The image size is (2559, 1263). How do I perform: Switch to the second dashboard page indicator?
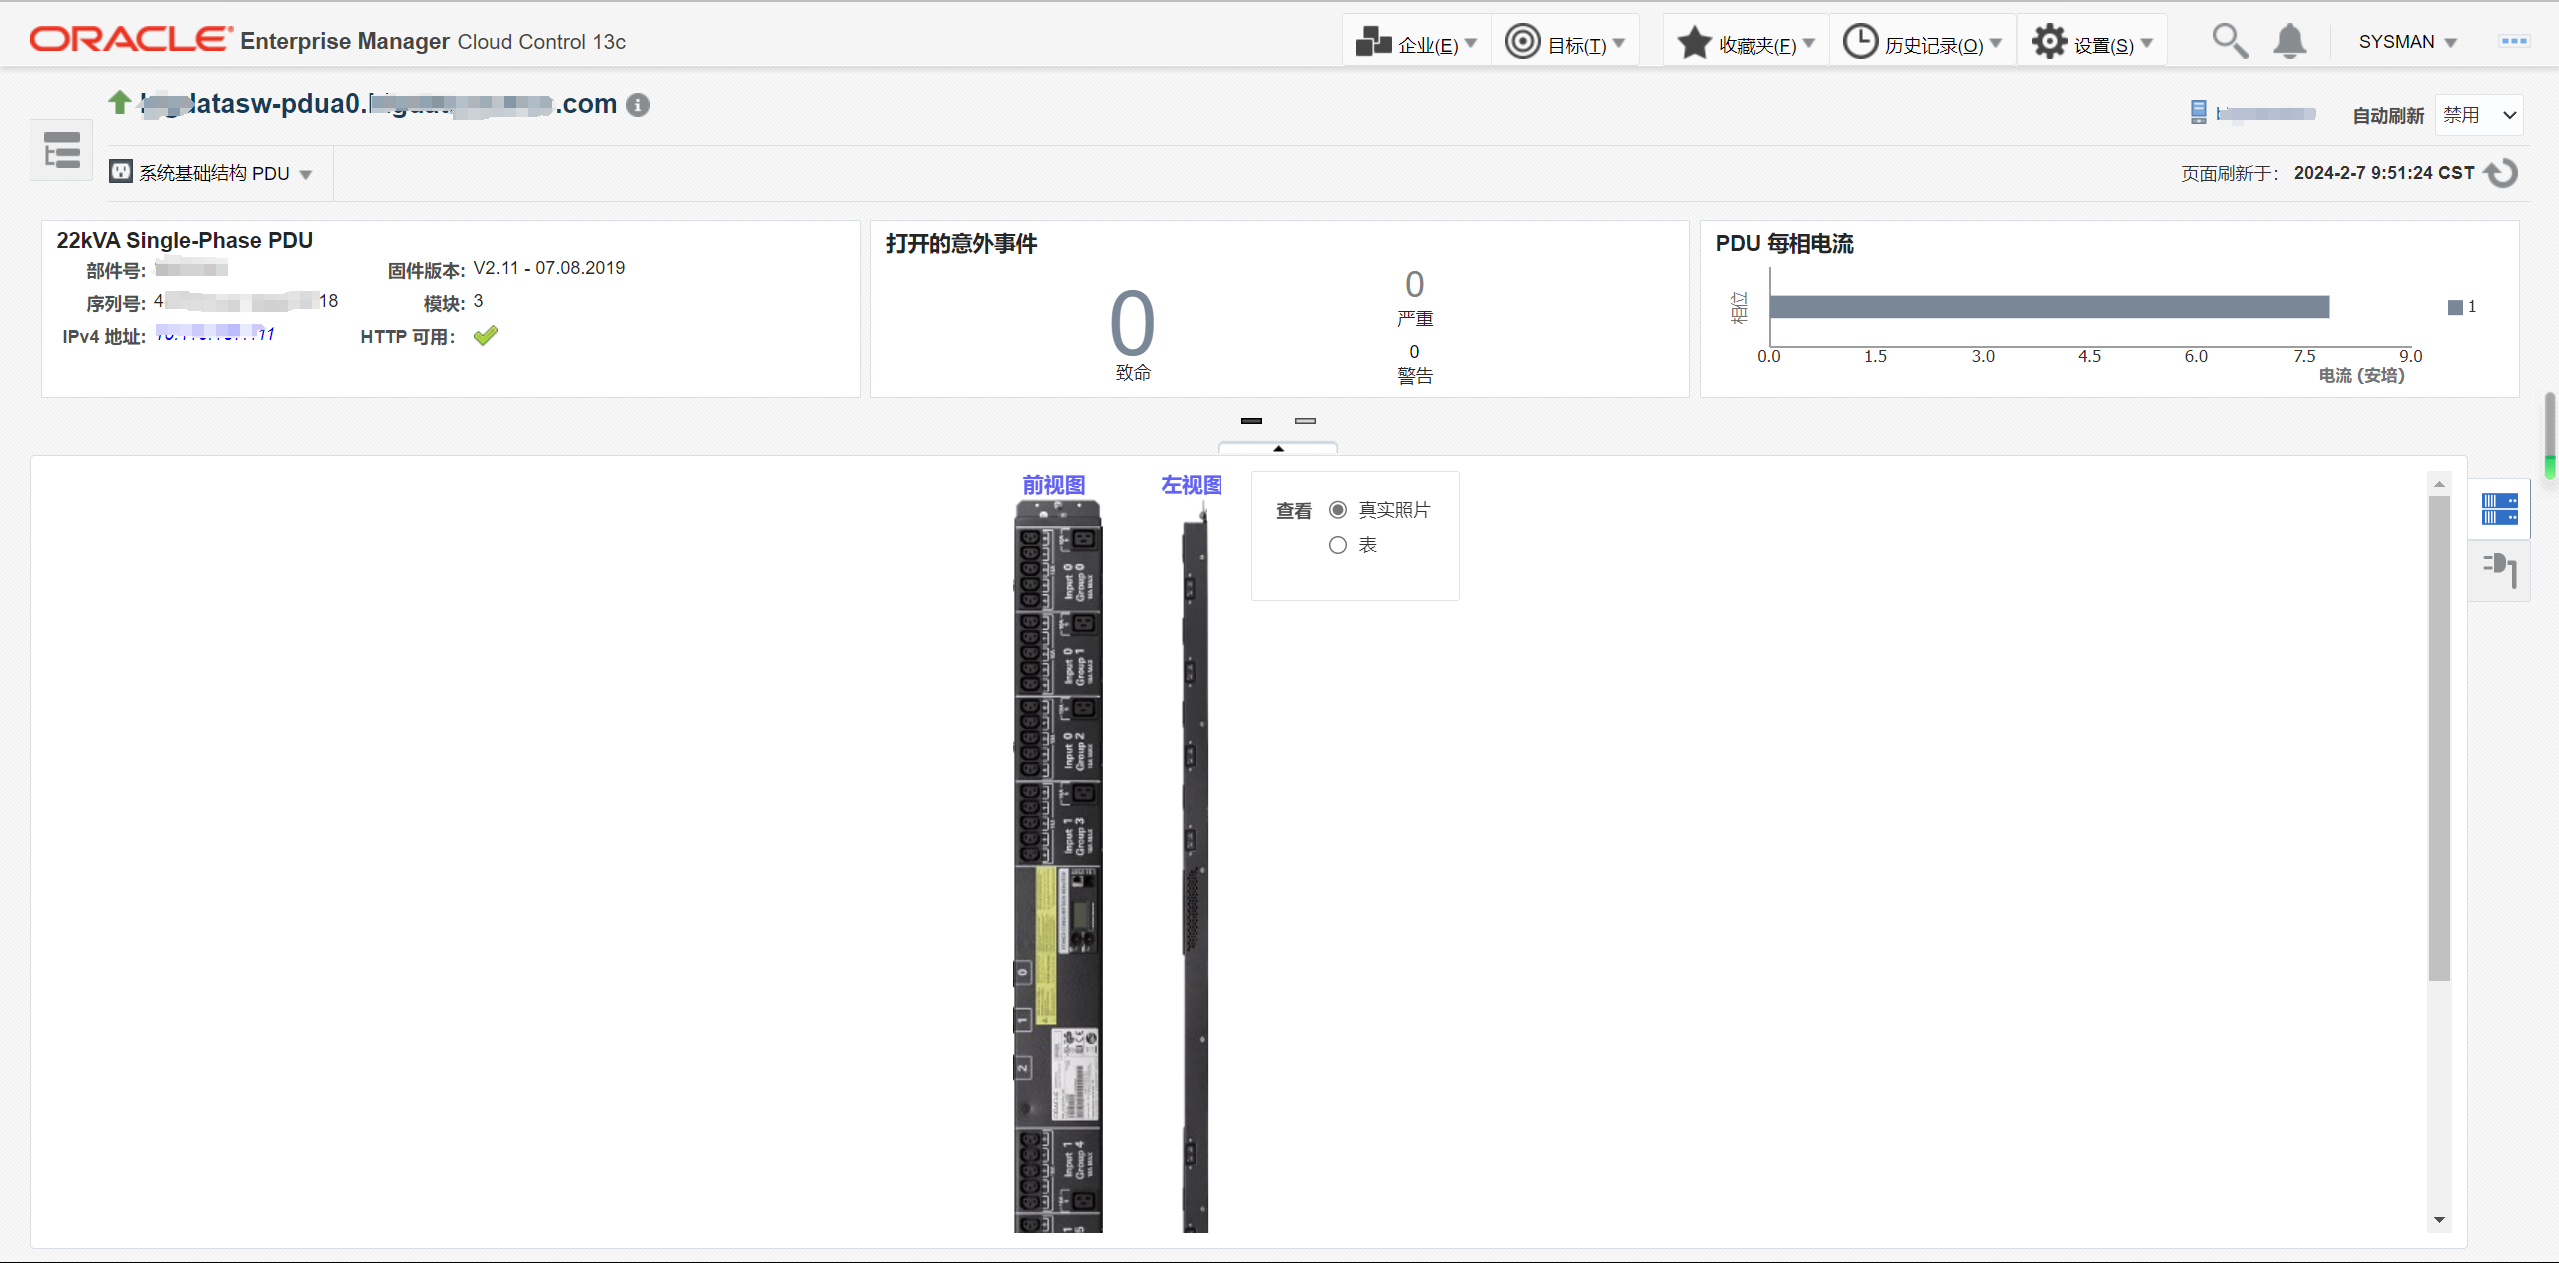click(x=1305, y=421)
